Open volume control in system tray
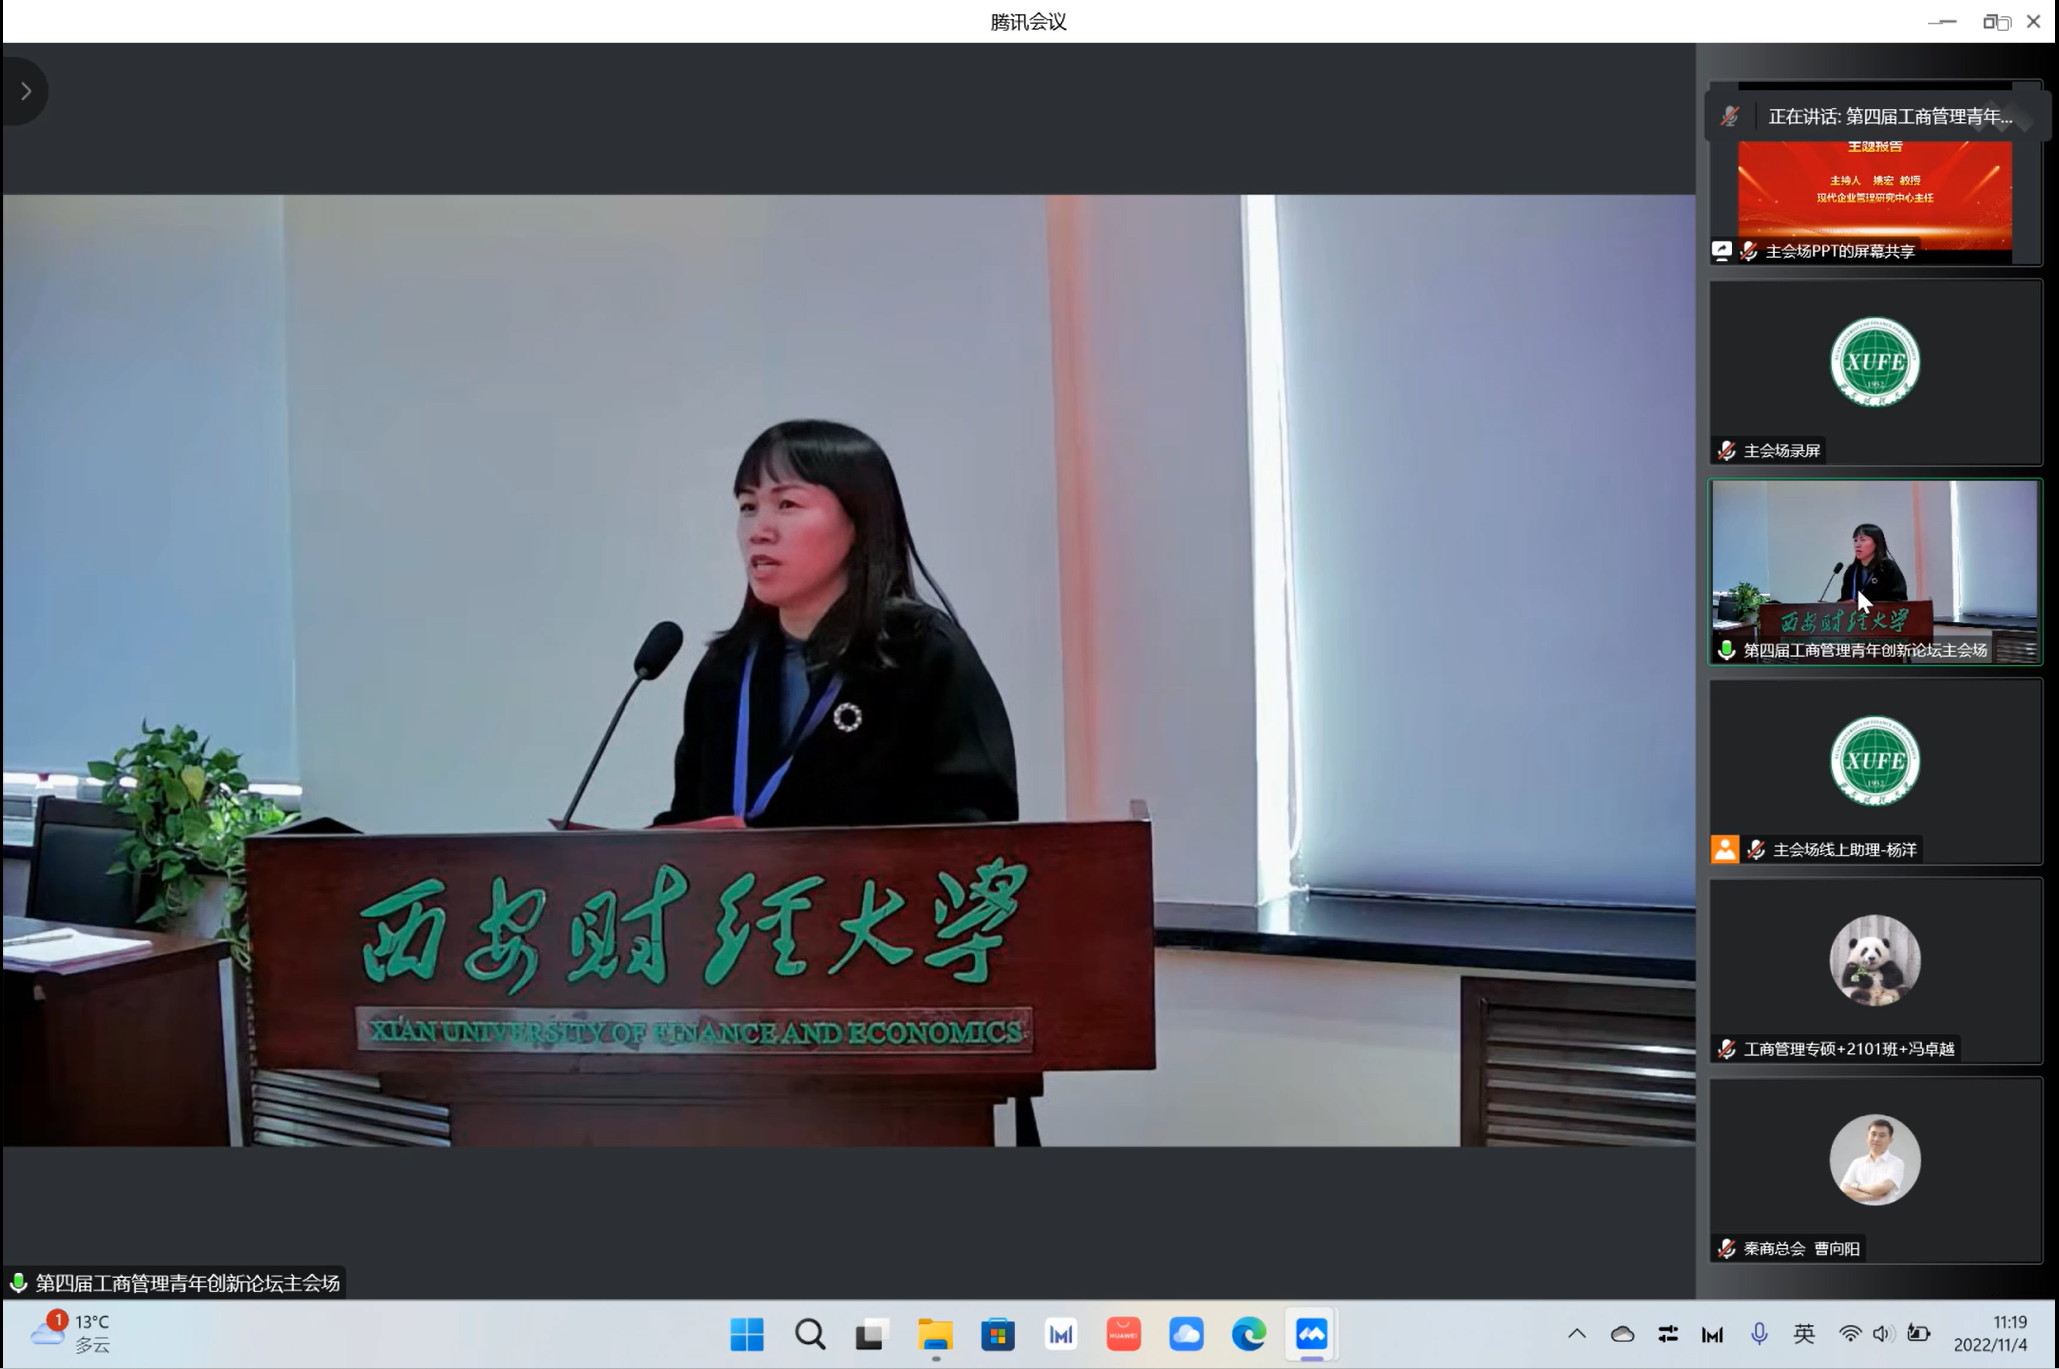Screen dimensions: 2059x1369 pos(1883,1334)
